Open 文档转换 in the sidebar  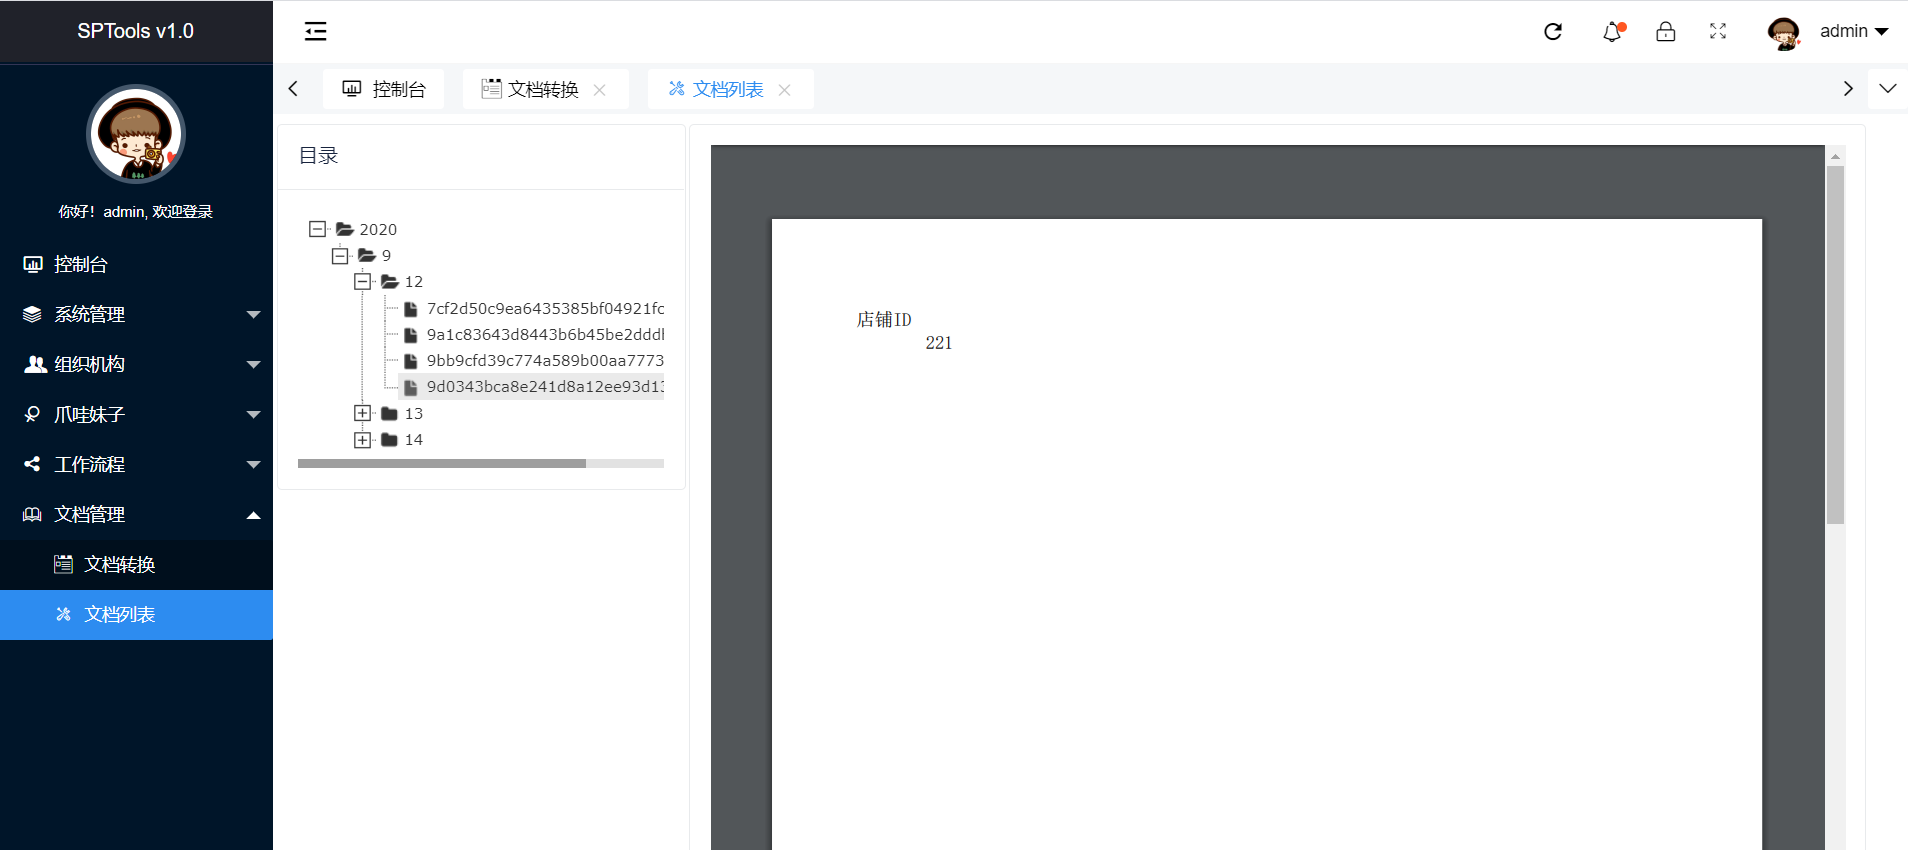pyautogui.click(x=120, y=565)
